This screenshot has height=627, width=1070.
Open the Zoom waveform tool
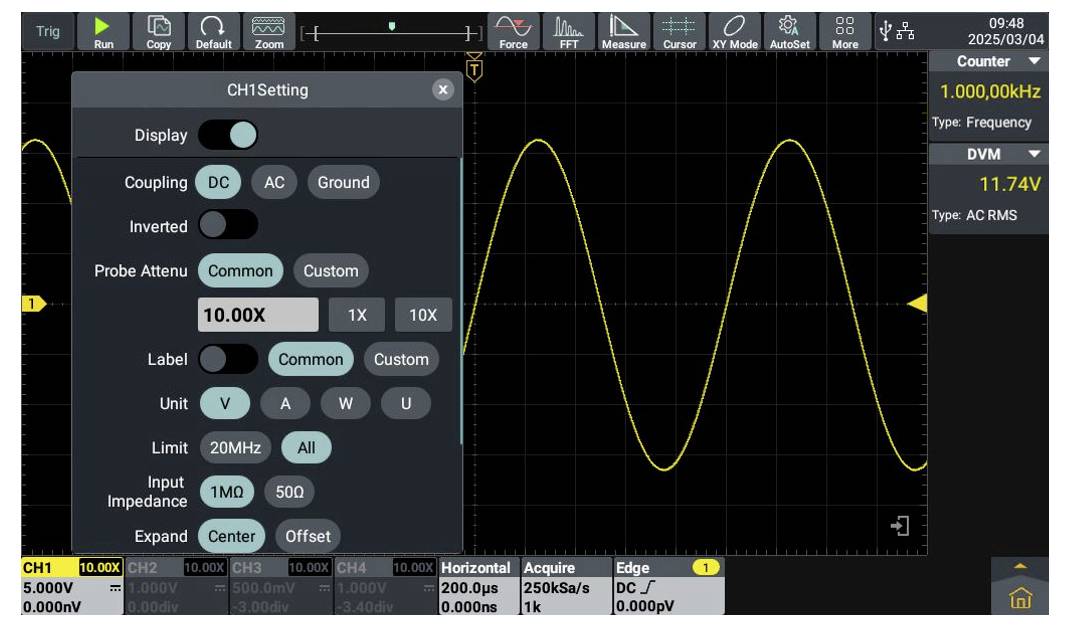point(268,31)
